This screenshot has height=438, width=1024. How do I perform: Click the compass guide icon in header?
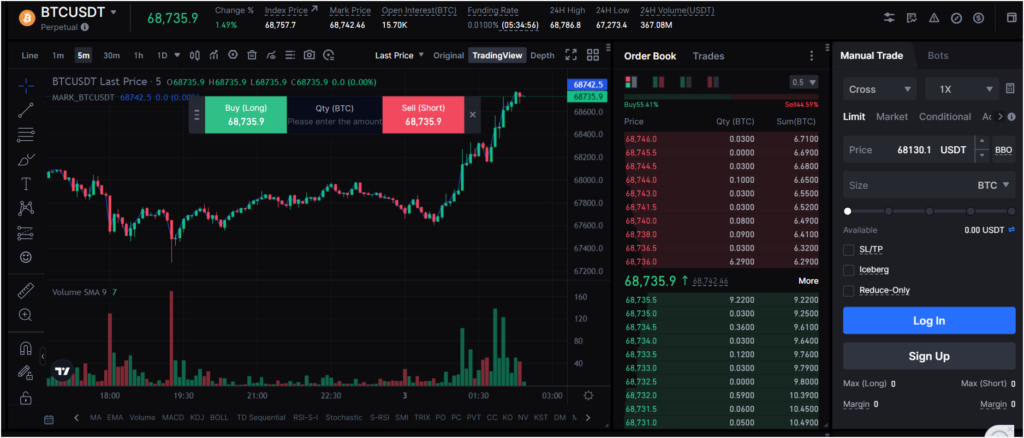[x=956, y=18]
